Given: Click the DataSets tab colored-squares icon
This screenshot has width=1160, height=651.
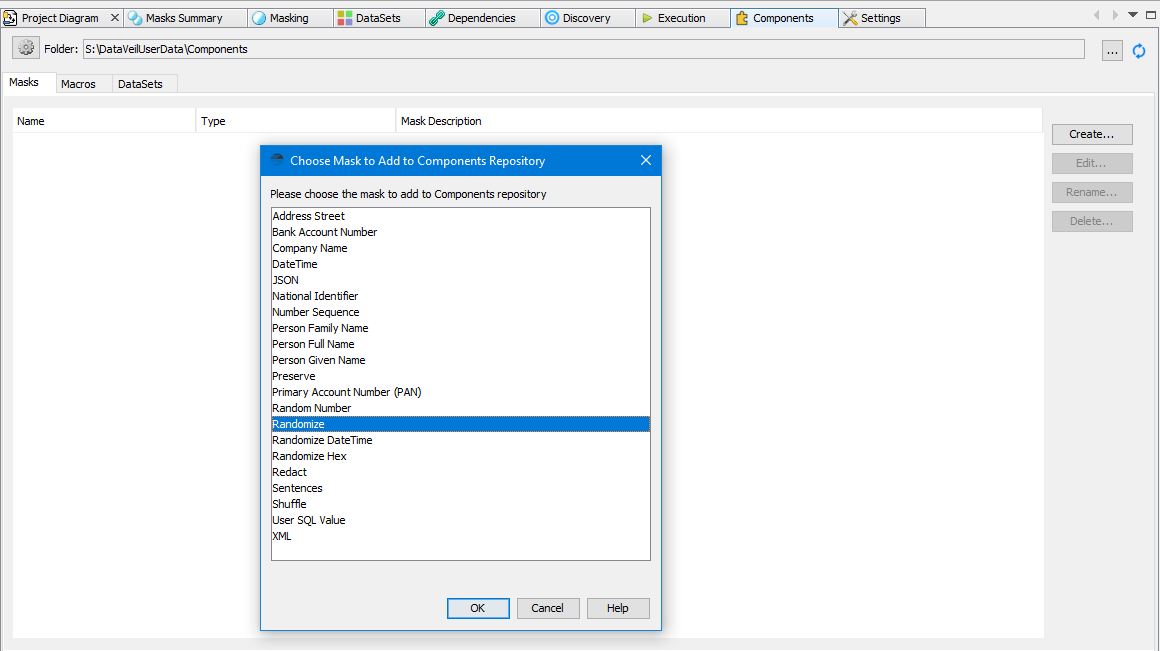Looking at the screenshot, I should [x=345, y=18].
